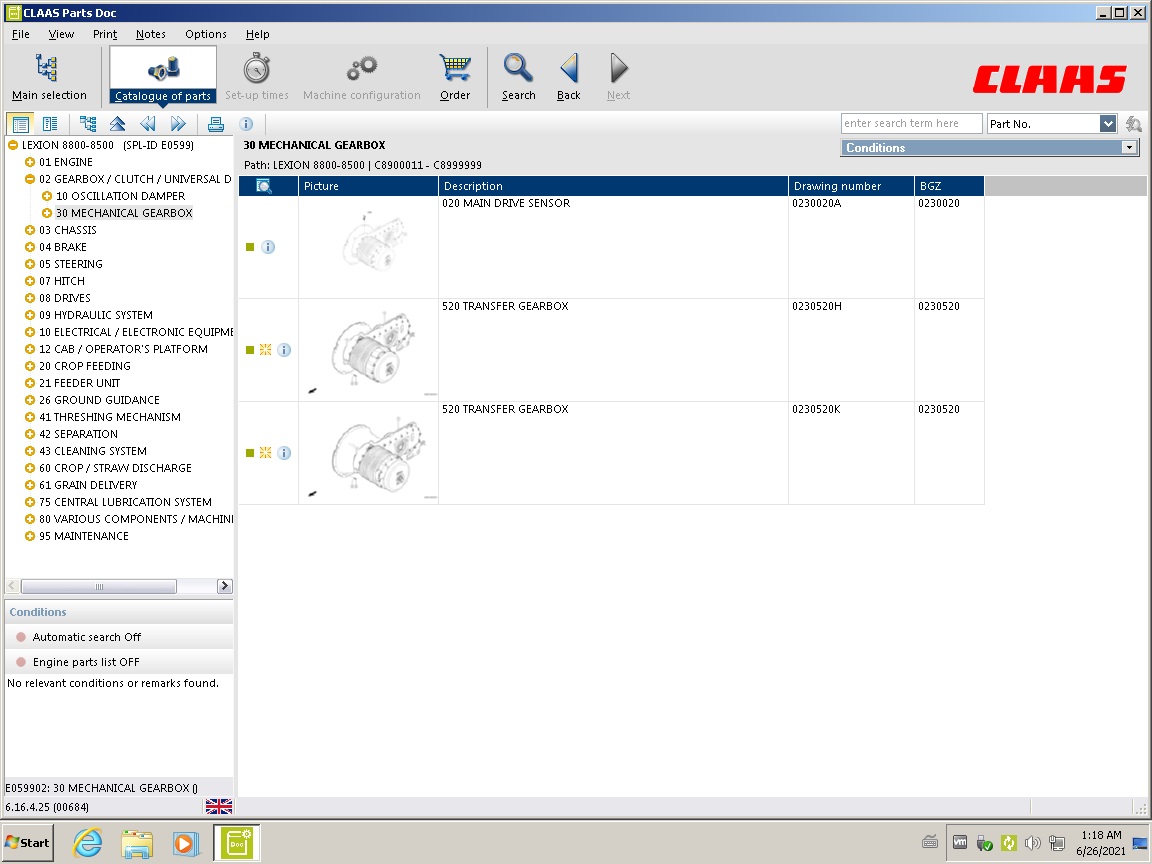Click the magnifier icon in table header

tap(263, 186)
